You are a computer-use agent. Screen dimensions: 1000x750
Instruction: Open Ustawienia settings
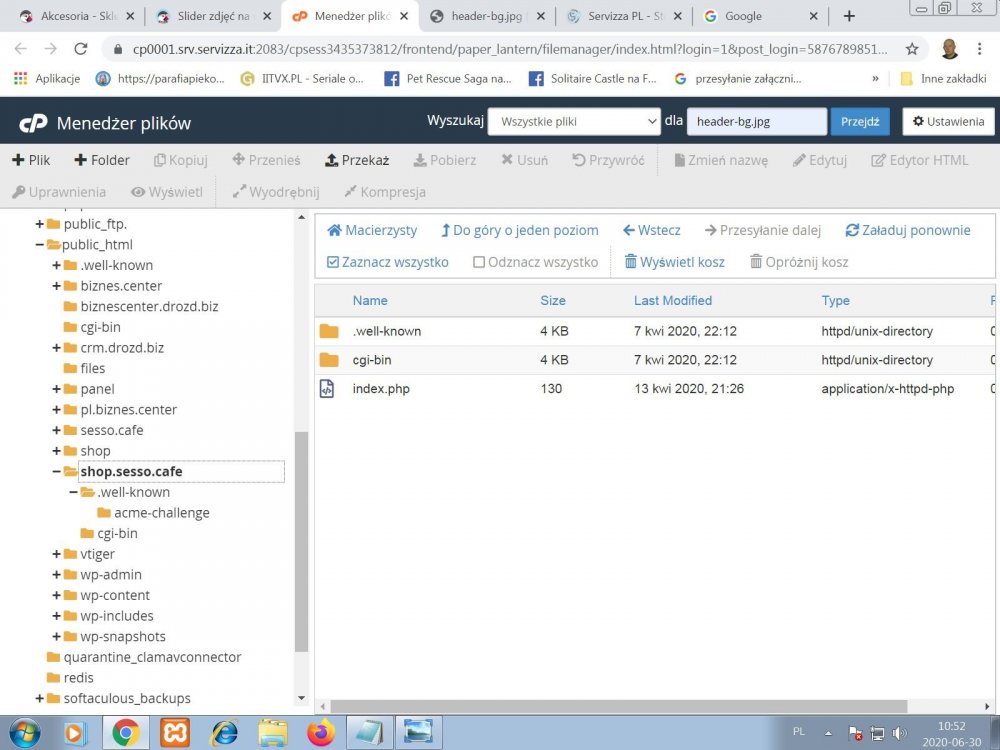[948, 122]
